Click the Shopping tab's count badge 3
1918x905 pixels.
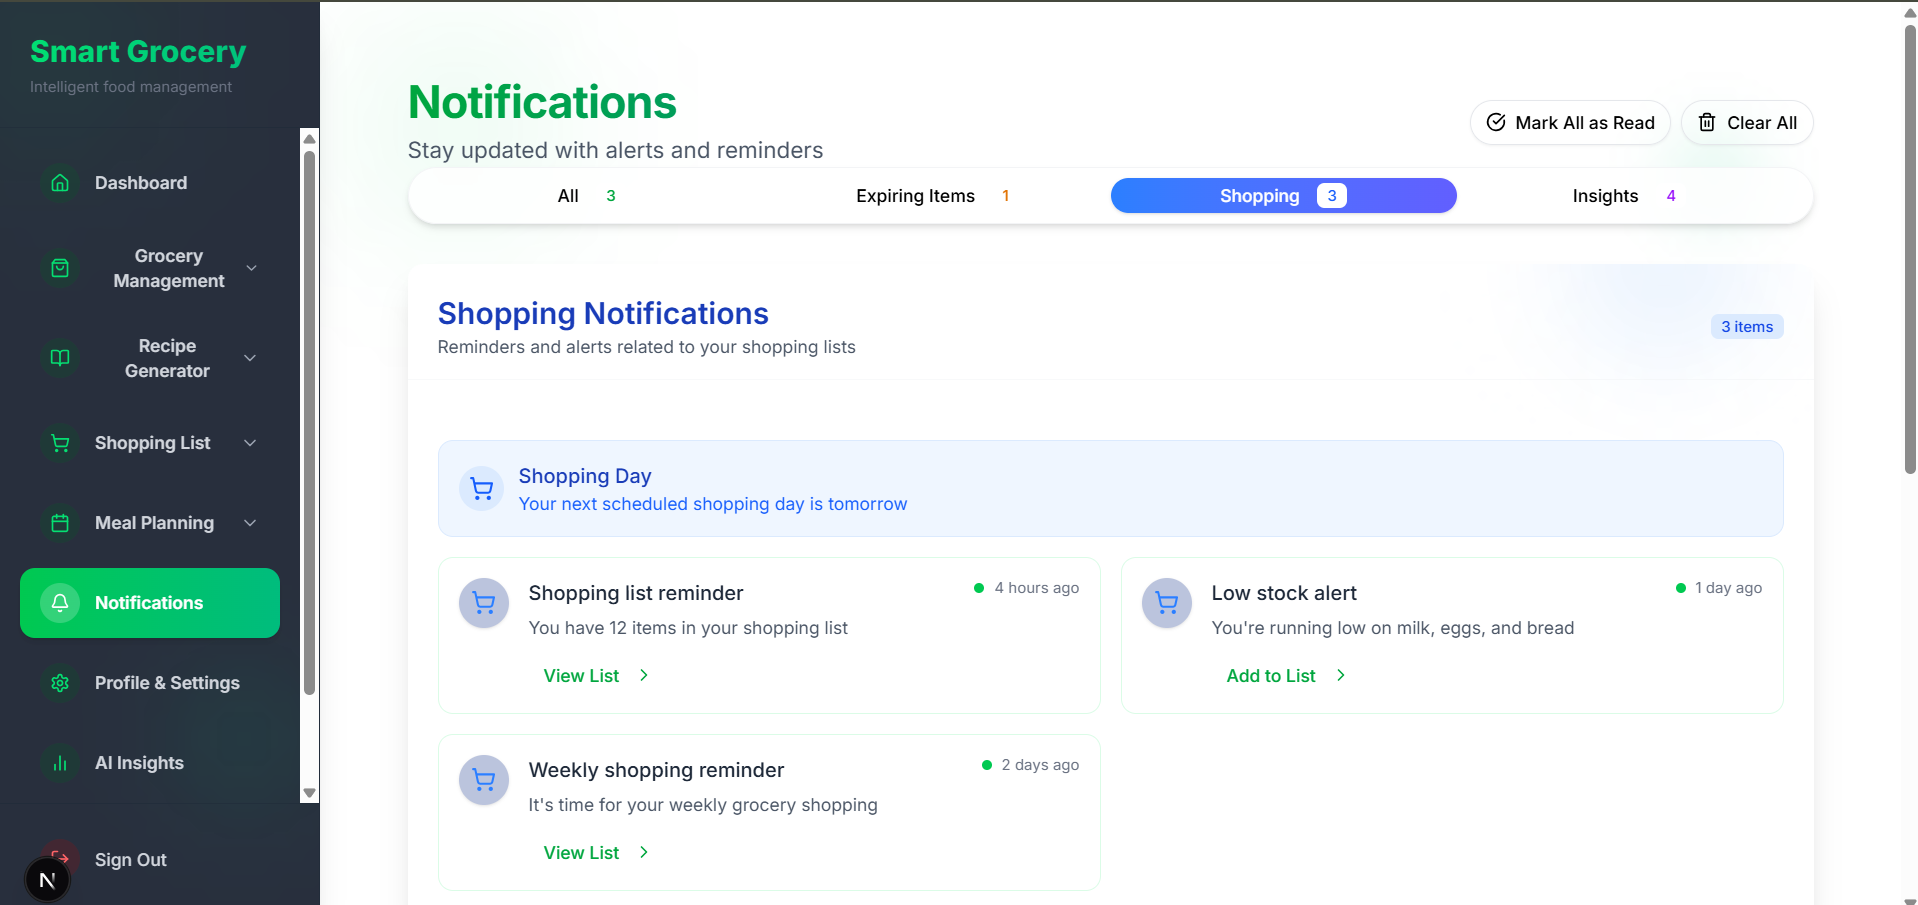1331,196
